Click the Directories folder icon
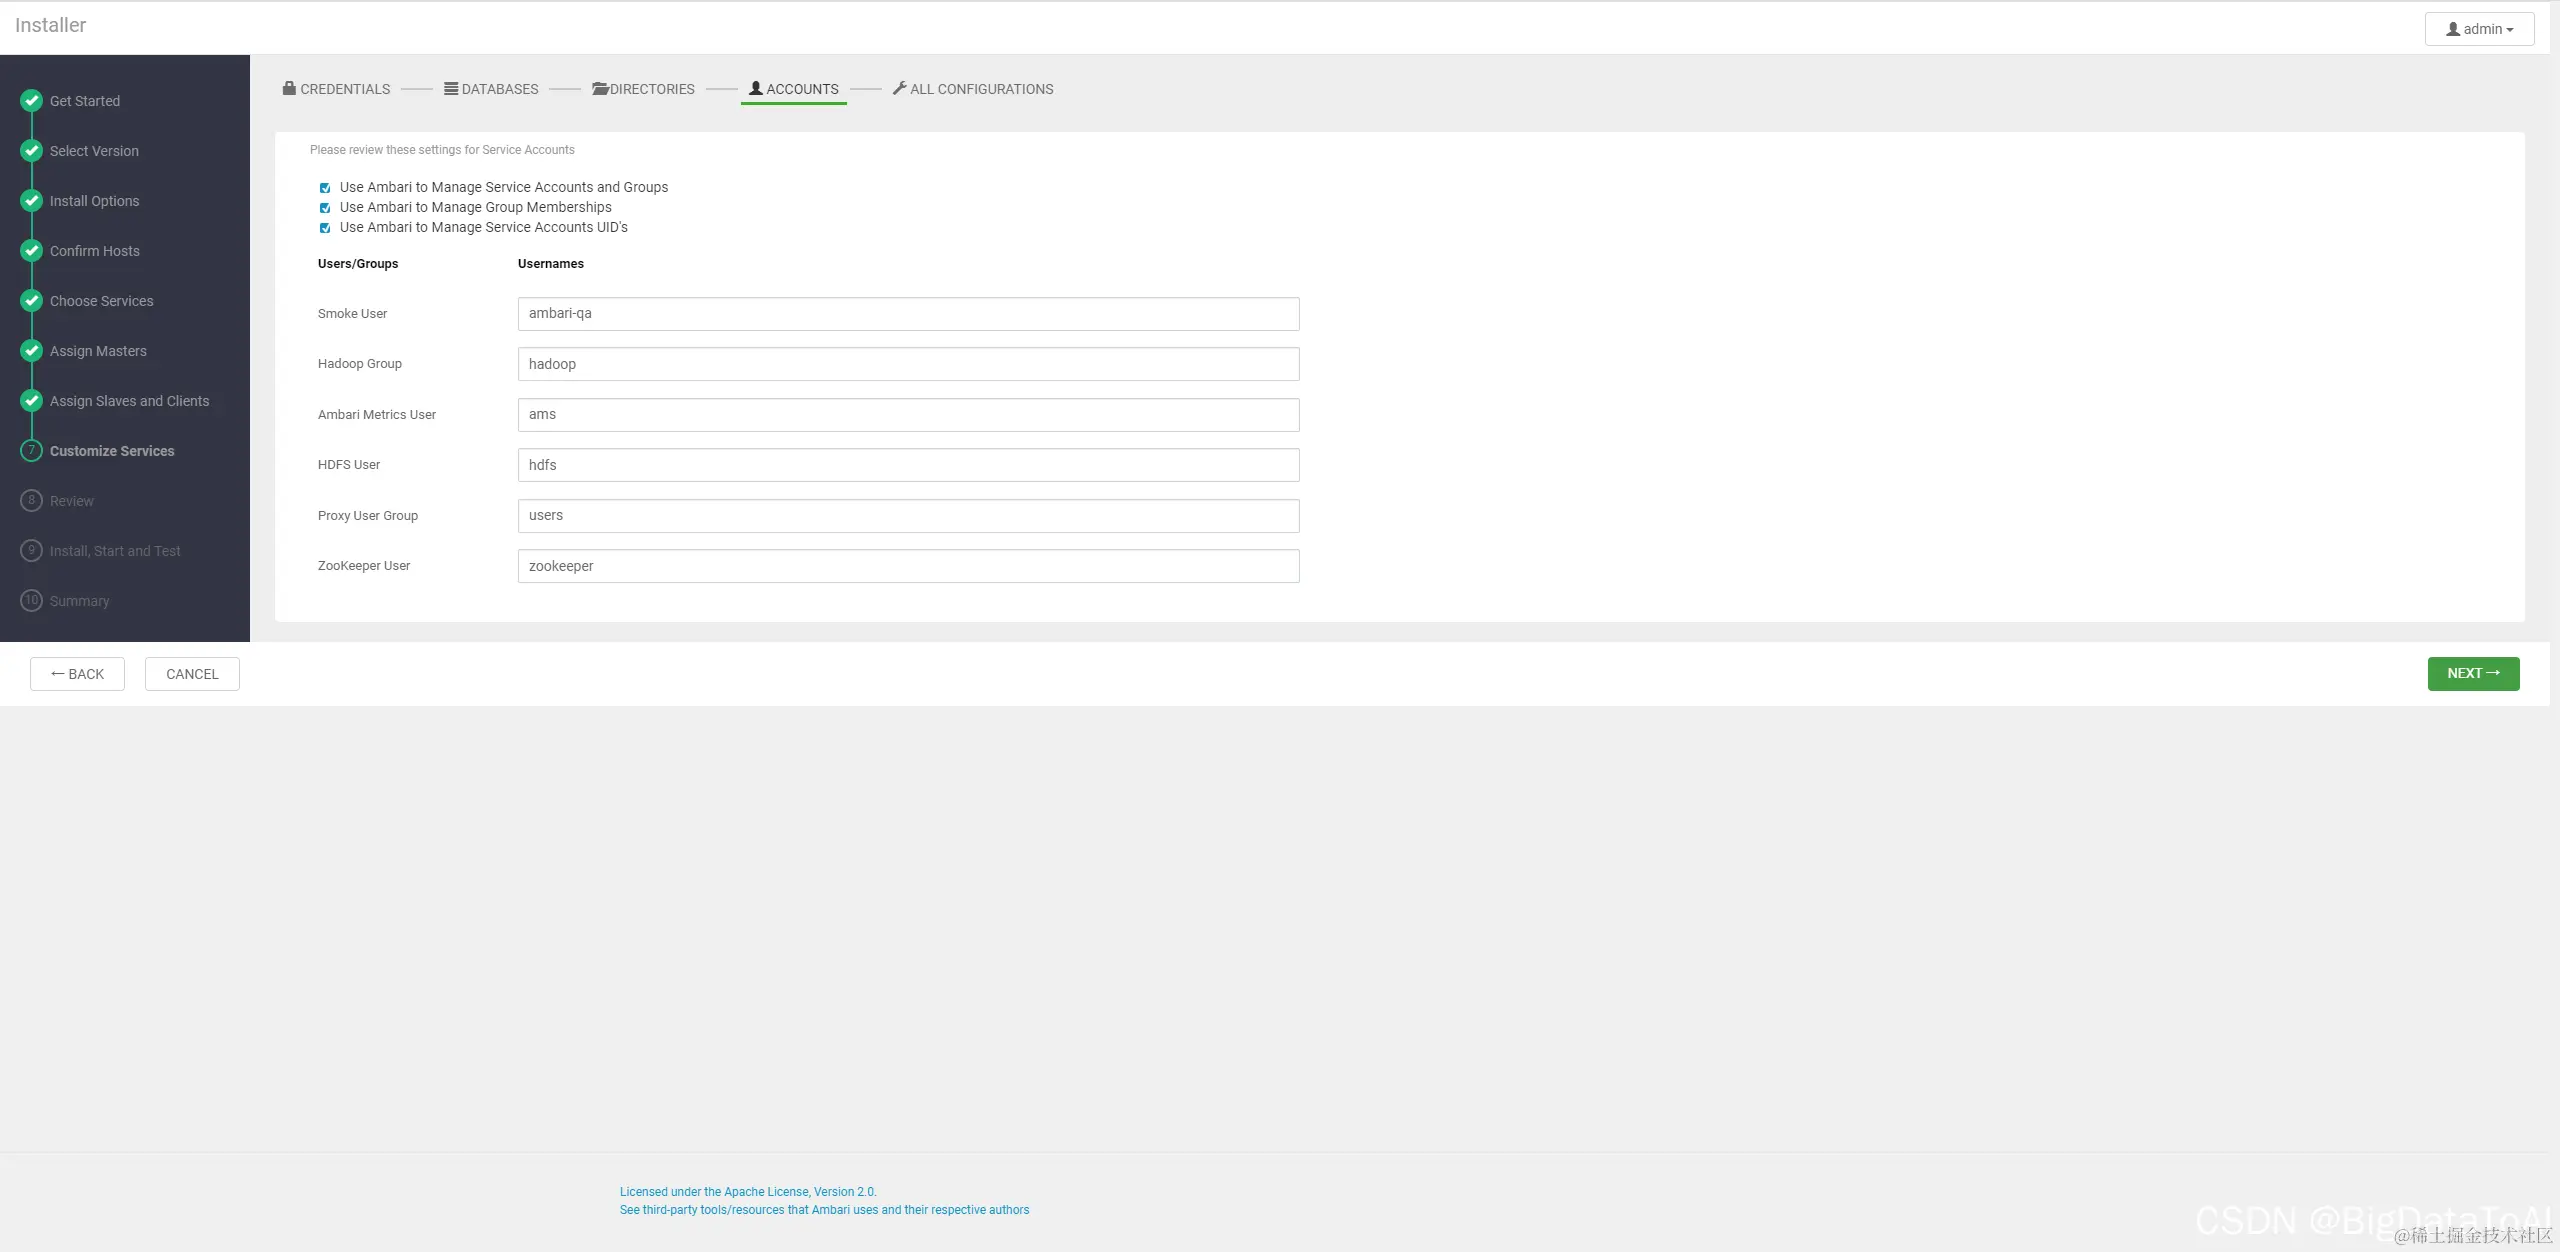The width and height of the screenshot is (2560, 1252). pos(600,88)
